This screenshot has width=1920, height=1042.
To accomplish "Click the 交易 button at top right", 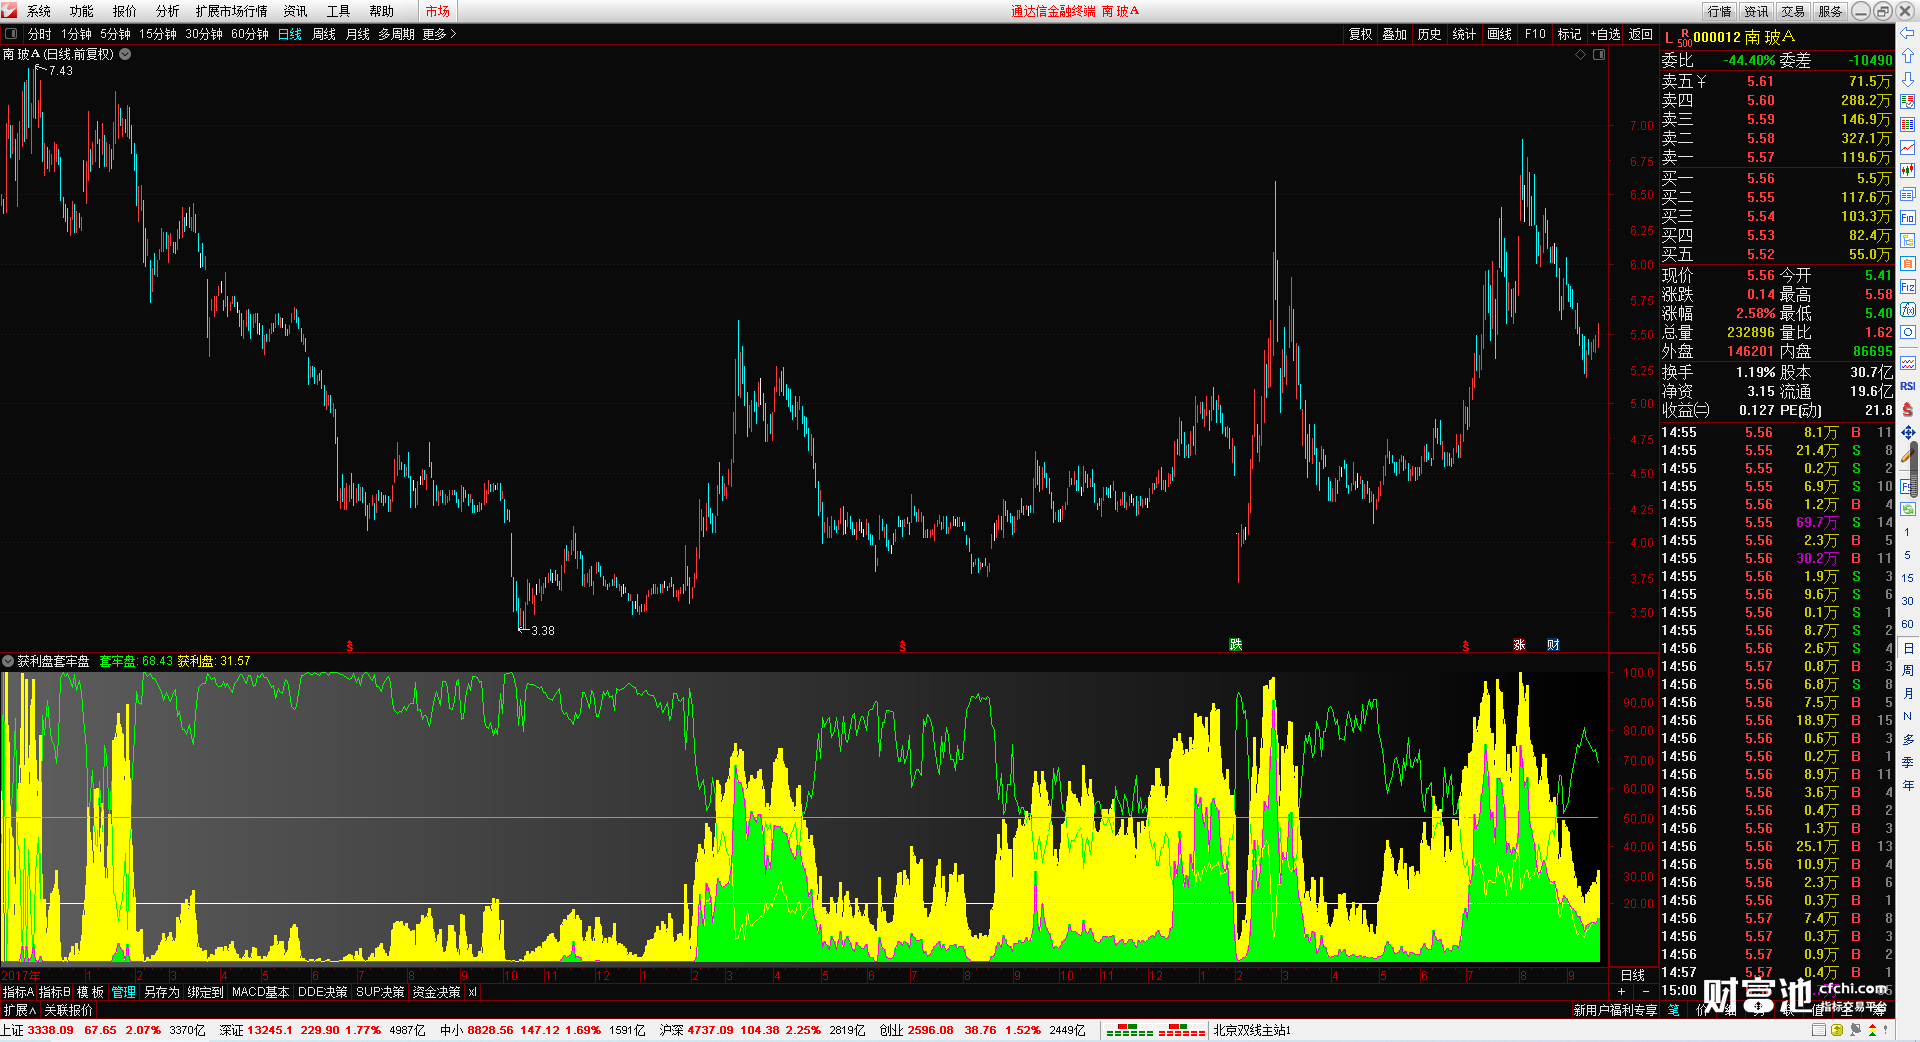I will pos(1793,11).
